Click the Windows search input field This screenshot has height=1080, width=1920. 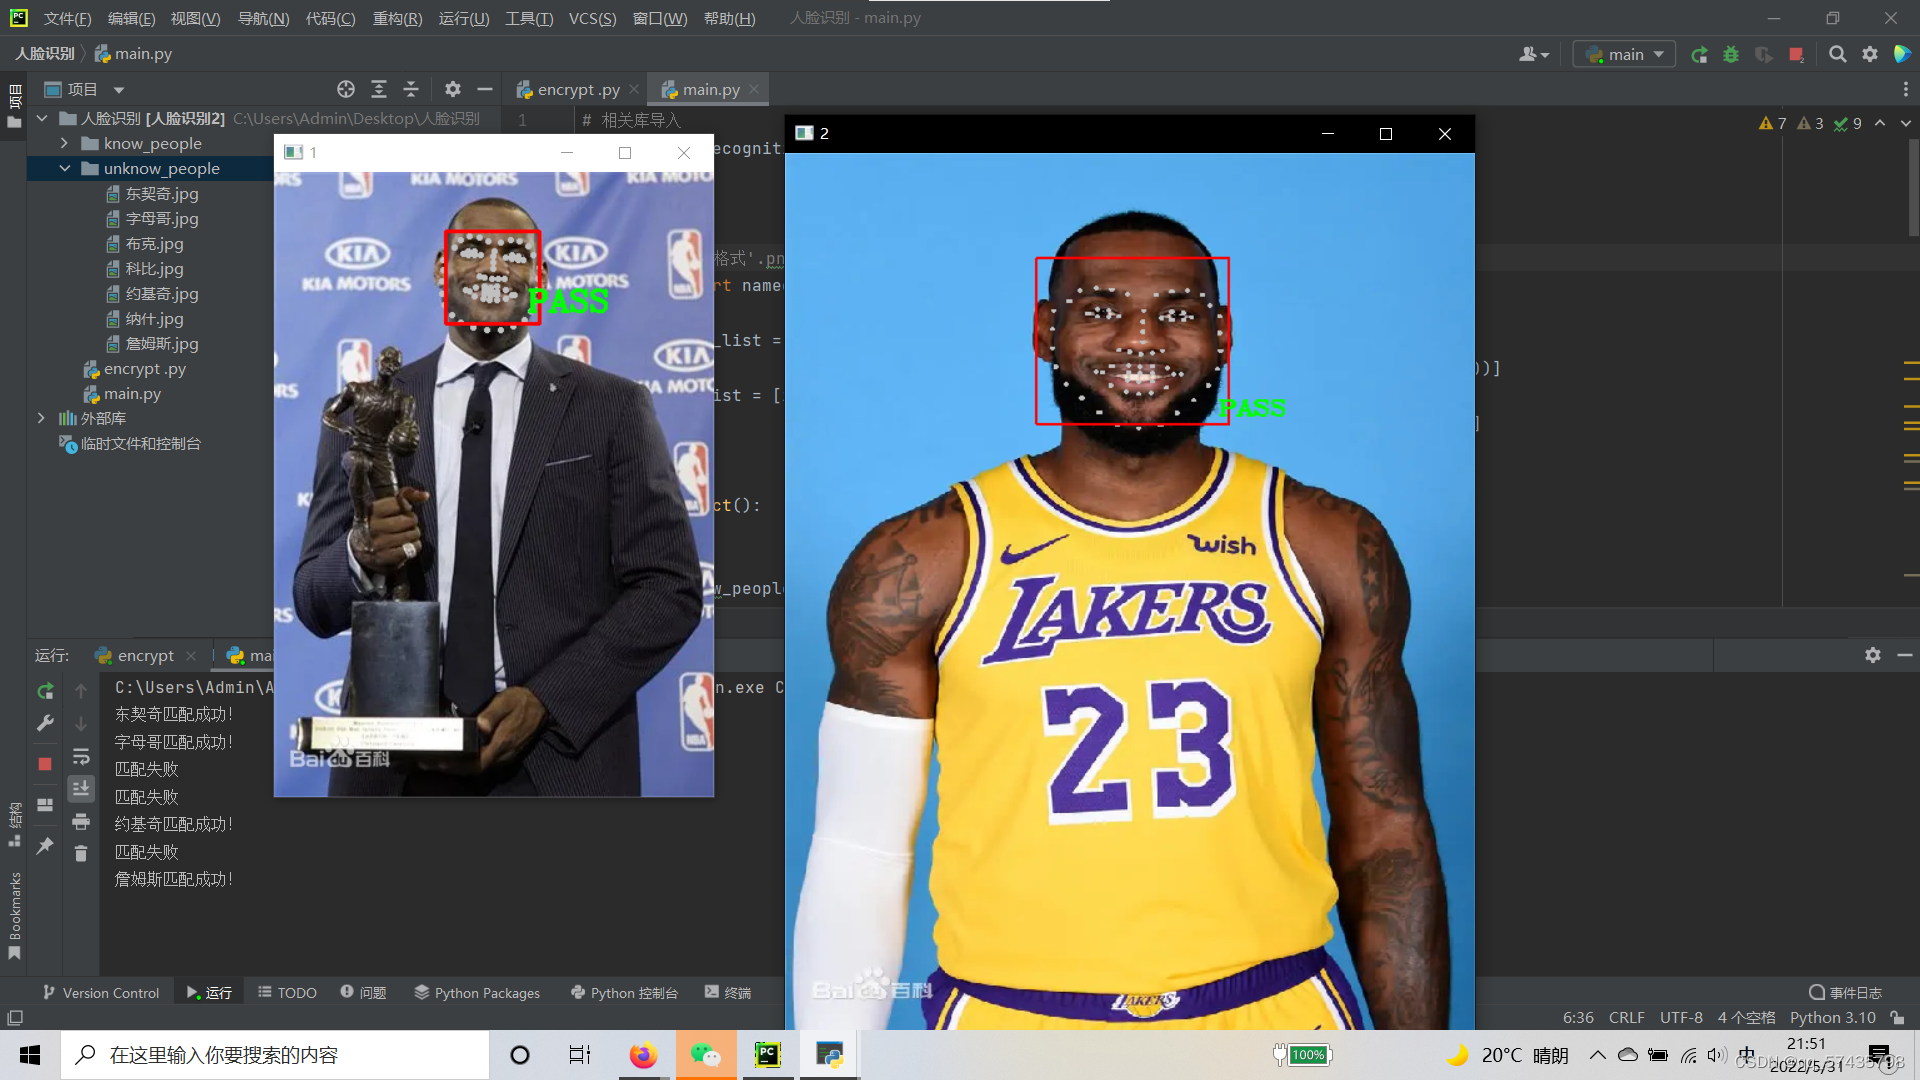coord(276,1055)
